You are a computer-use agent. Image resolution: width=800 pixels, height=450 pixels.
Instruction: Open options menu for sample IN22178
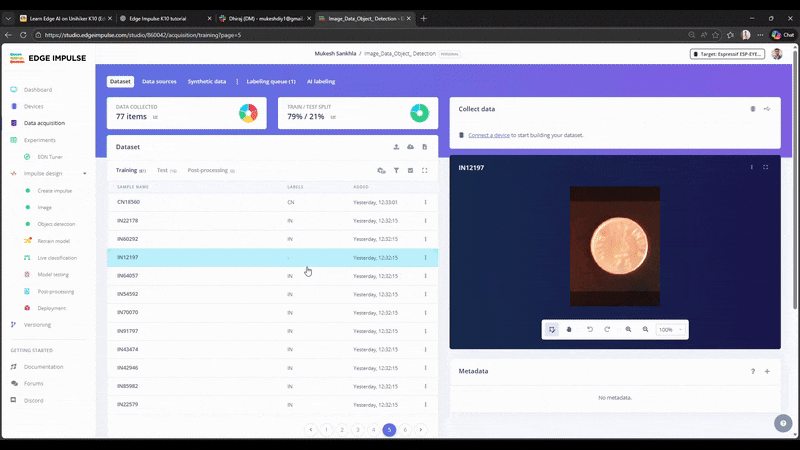coord(425,221)
